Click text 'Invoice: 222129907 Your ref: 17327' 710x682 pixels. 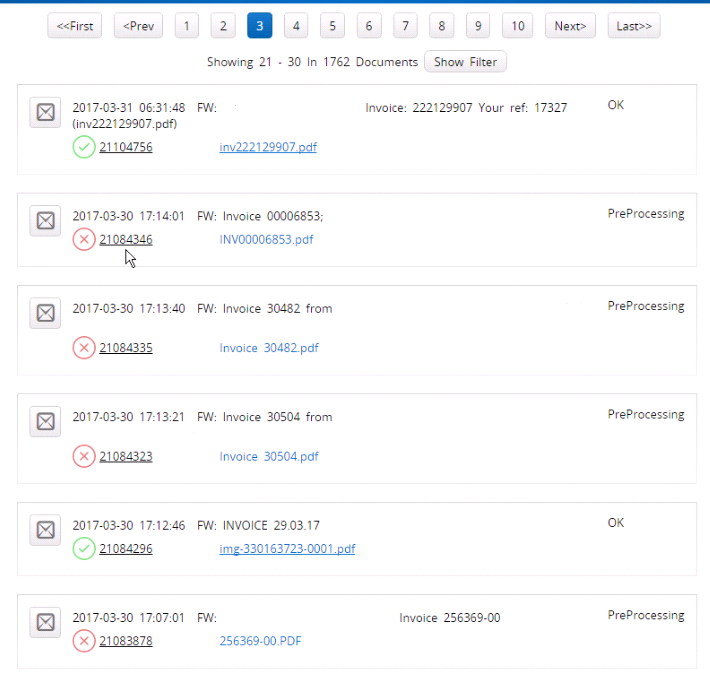[x=466, y=108]
